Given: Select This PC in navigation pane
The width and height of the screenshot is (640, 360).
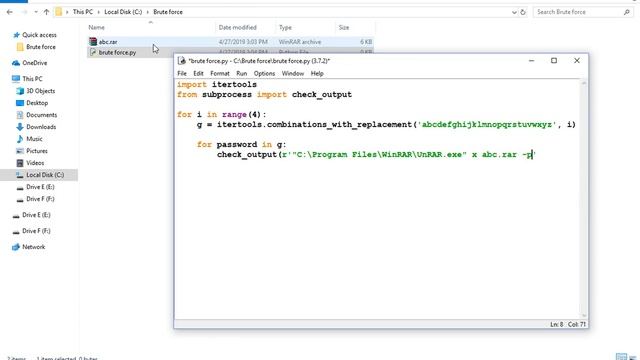Looking at the screenshot, I should (x=32, y=79).
